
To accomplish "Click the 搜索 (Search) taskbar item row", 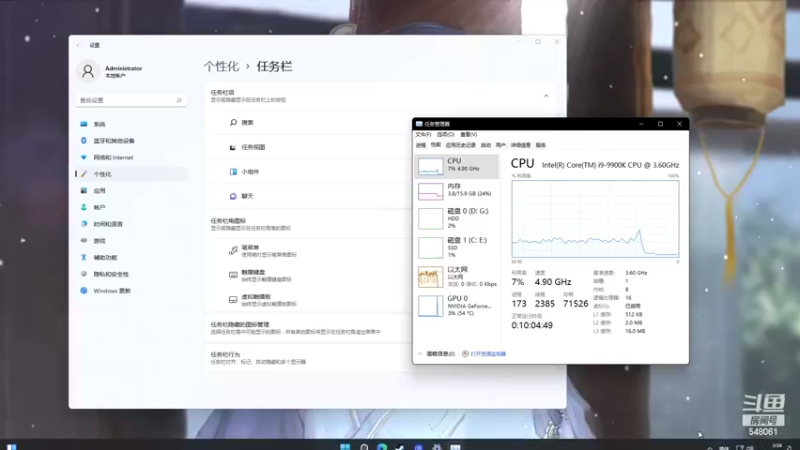I will tap(309, 122).
